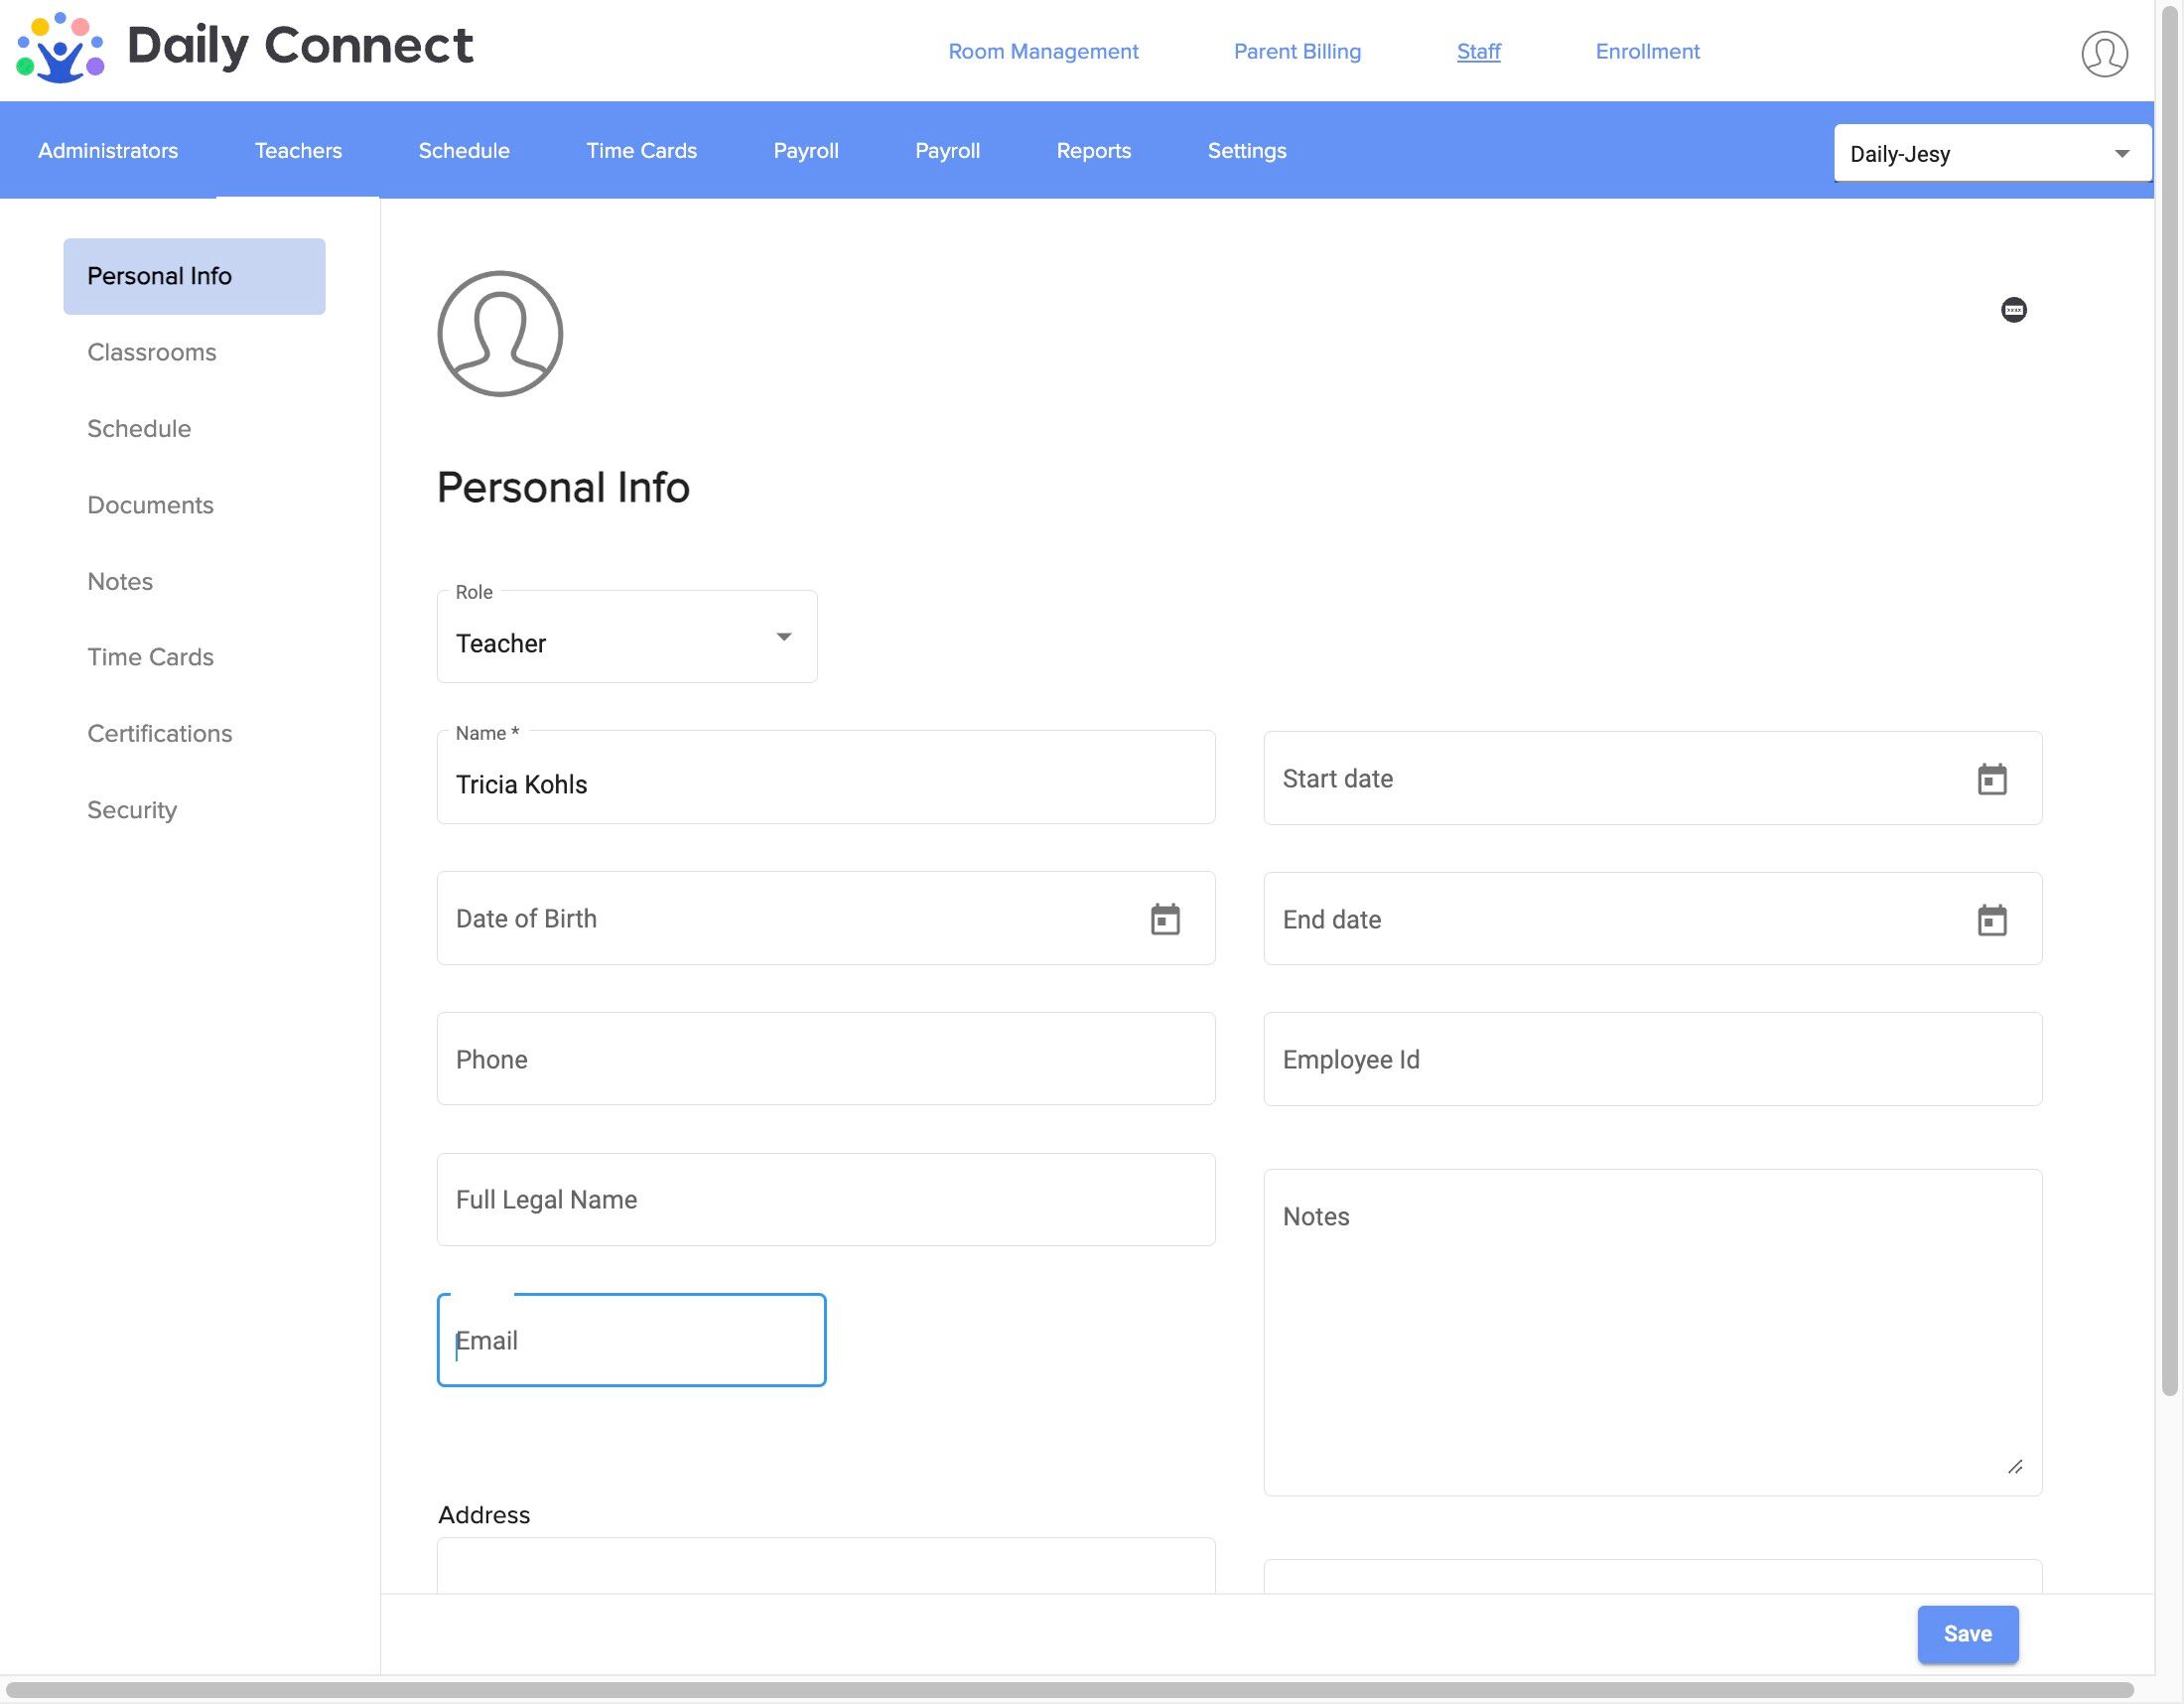2184x1704 pixels.
Task: Open the Date of Birth calendar picker
Action: tap(1164, 919)
